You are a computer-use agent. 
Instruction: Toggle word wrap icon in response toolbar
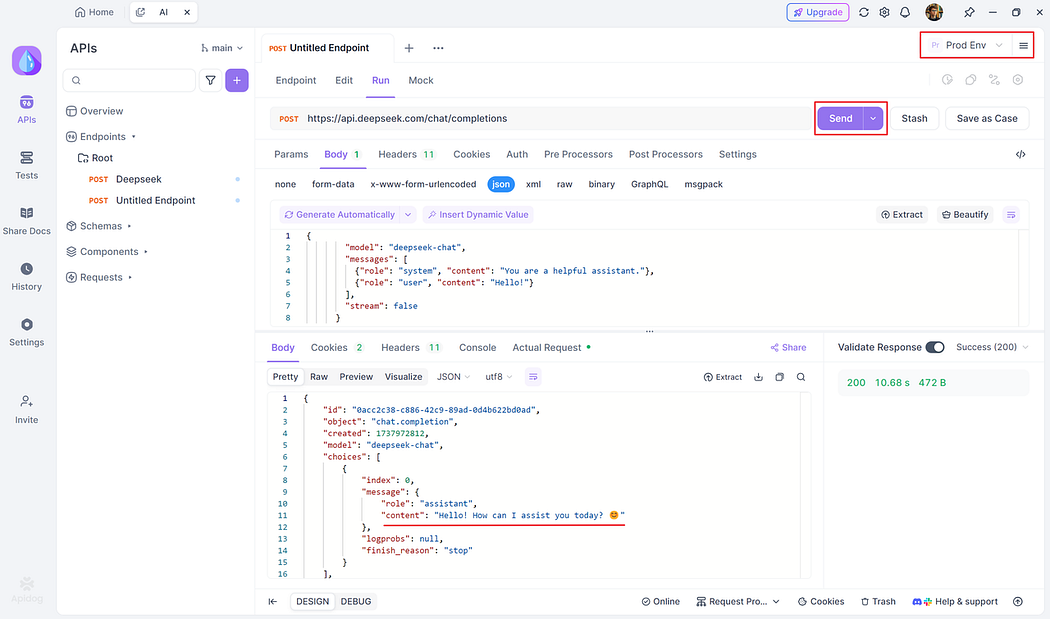click(x=533, y=376)
